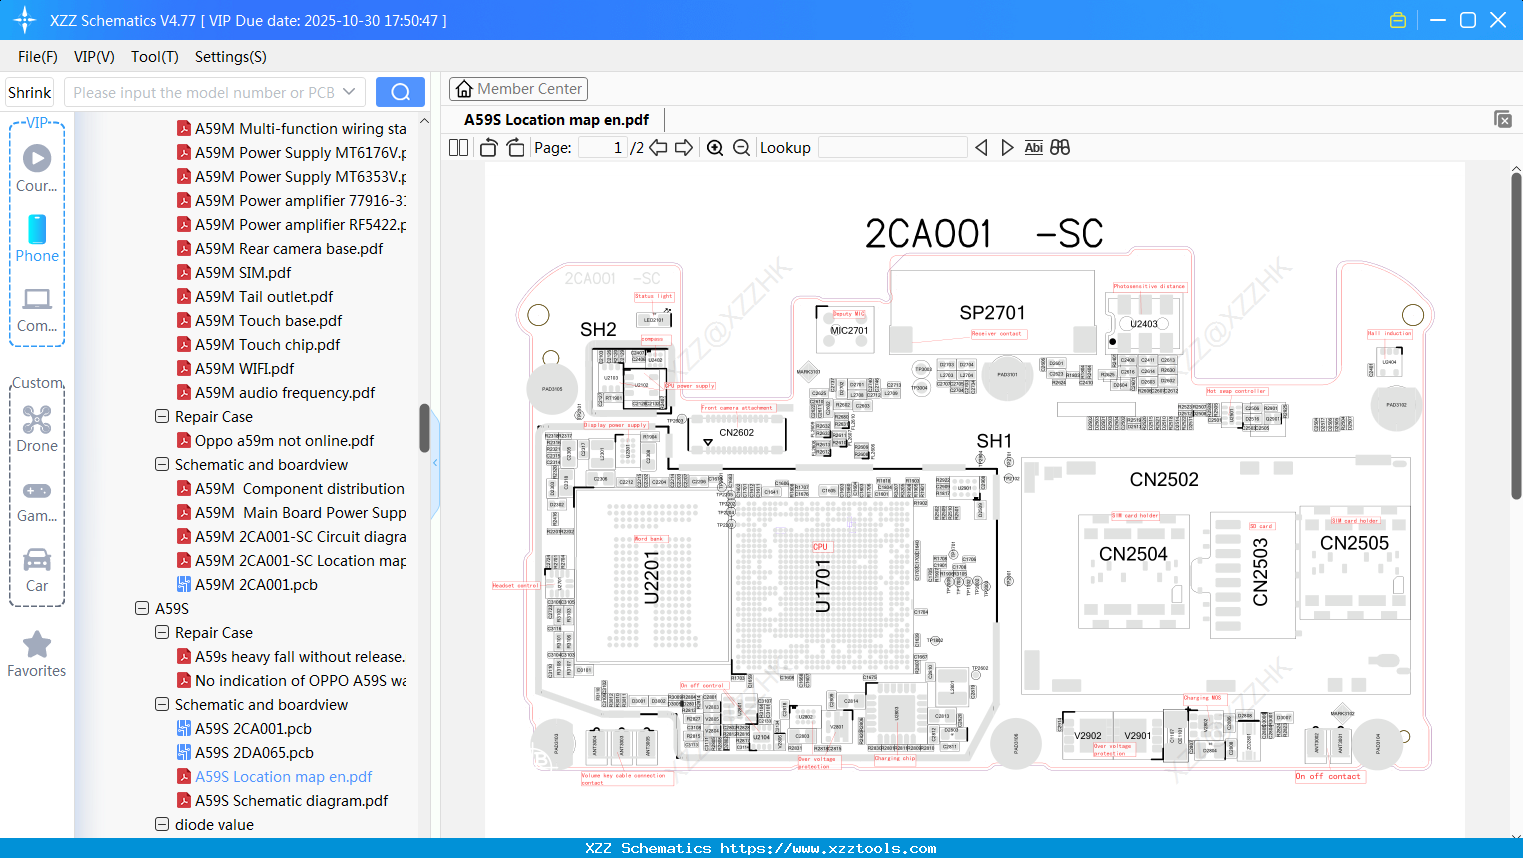Open A59M audio frequency.pdf
The height and width of the screenshot is (858, 1523).
coord(285,392)
